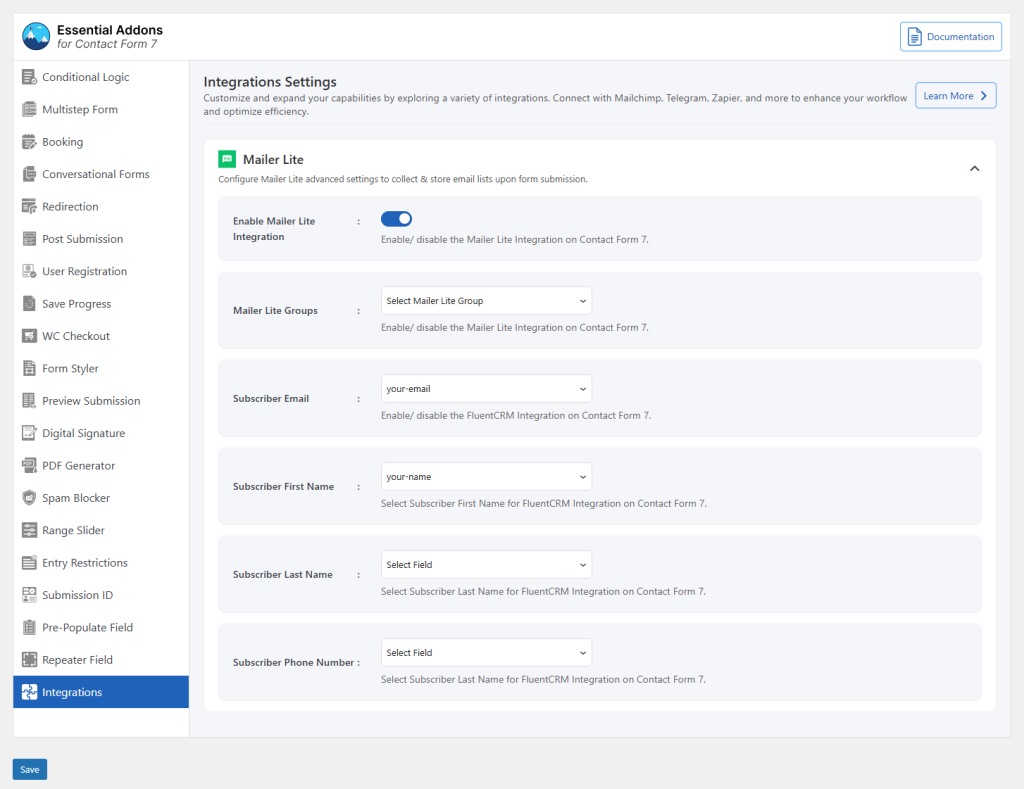Open Post Submission settings

[101, 238]
